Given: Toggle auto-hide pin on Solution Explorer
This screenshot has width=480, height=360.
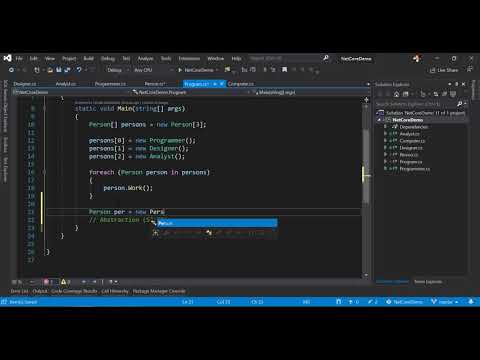Looking at the screenshot, I should [456, 84].
